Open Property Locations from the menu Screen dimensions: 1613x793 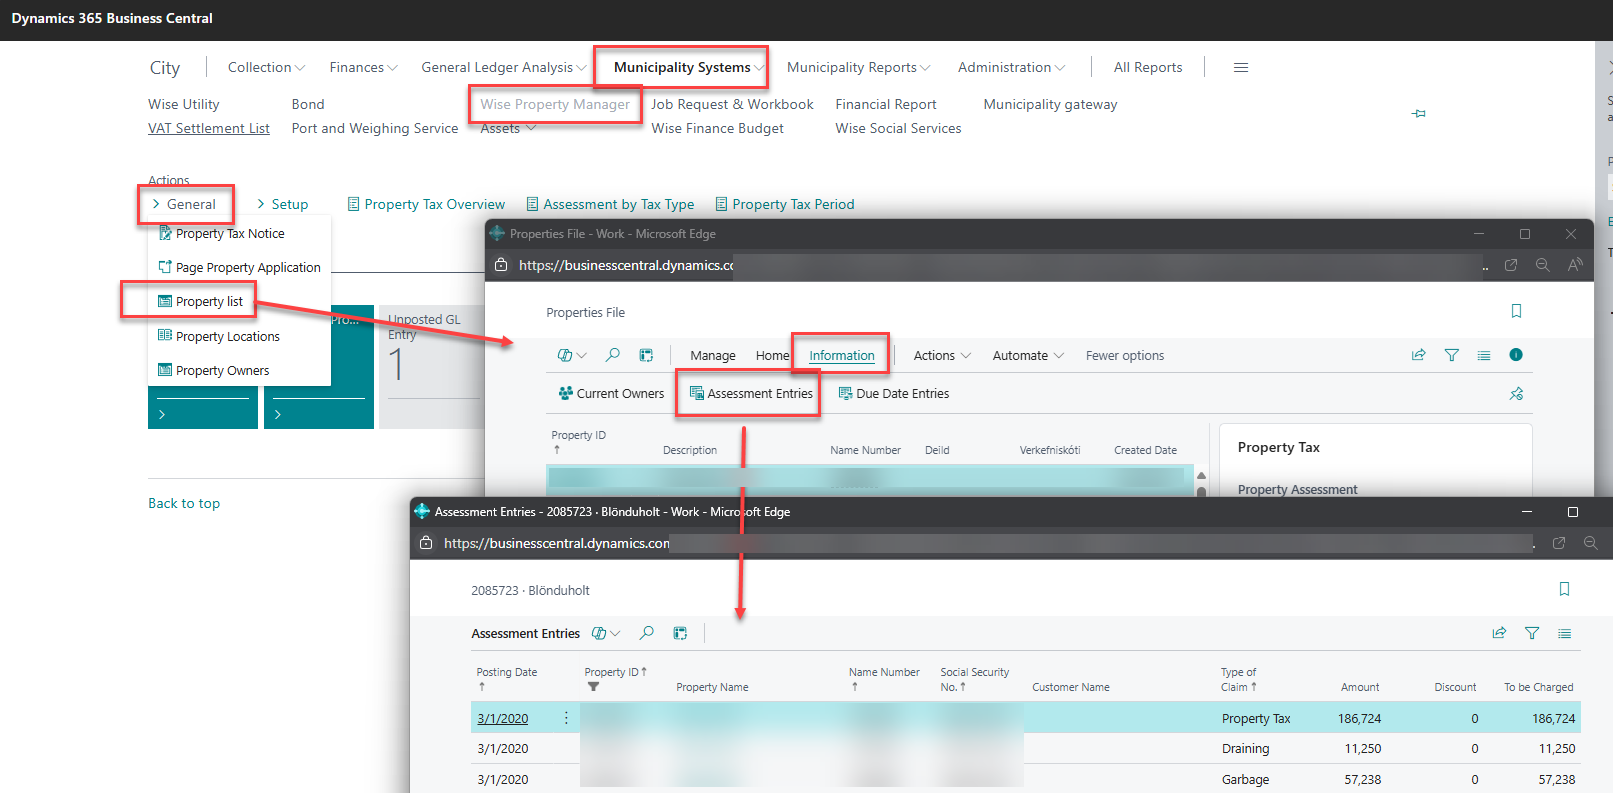pyautogui.click(x=219, y=336)
